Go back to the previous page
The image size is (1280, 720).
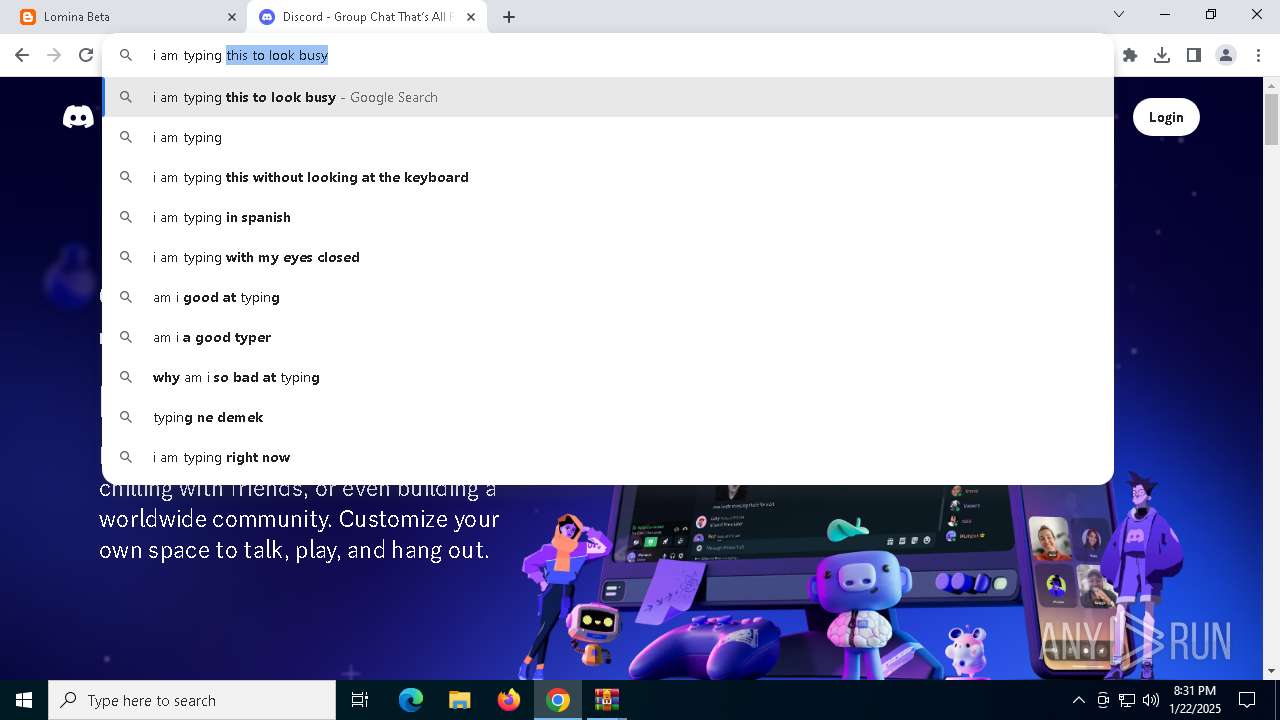[x=22, y=55]
